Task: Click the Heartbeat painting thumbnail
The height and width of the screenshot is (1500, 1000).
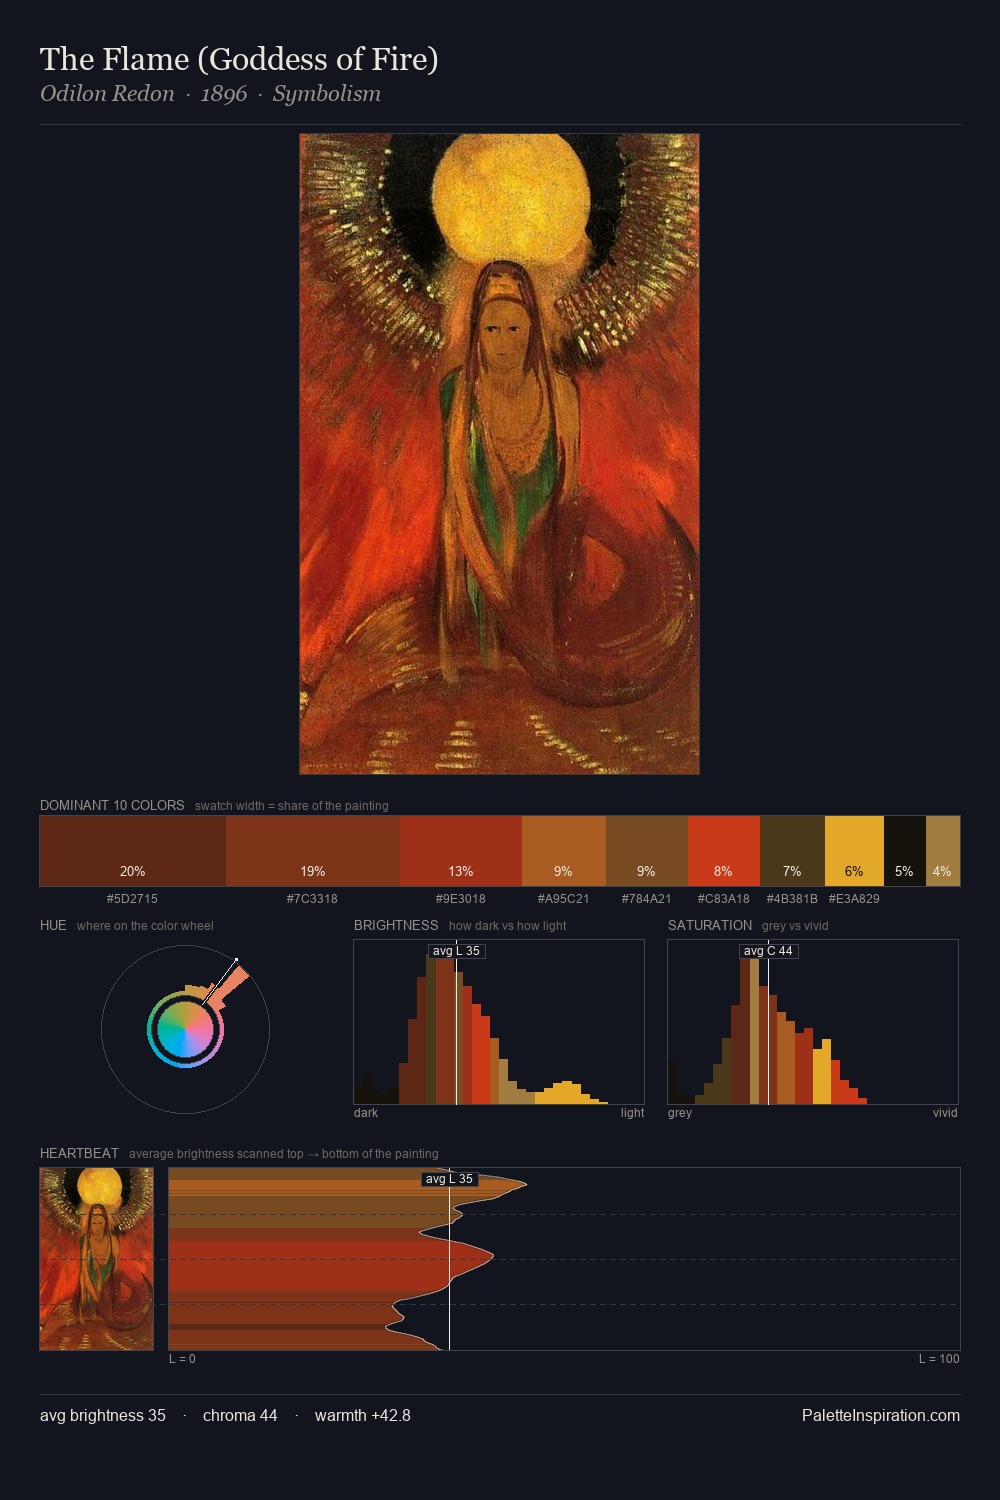Action: (x=97, y=1259)
